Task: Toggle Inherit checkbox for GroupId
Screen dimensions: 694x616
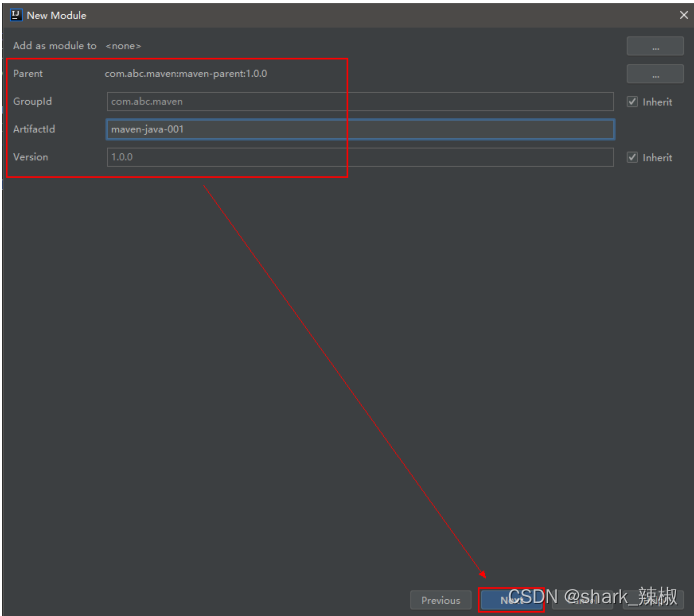Action: pyautogui.click(x=632, y=102)
